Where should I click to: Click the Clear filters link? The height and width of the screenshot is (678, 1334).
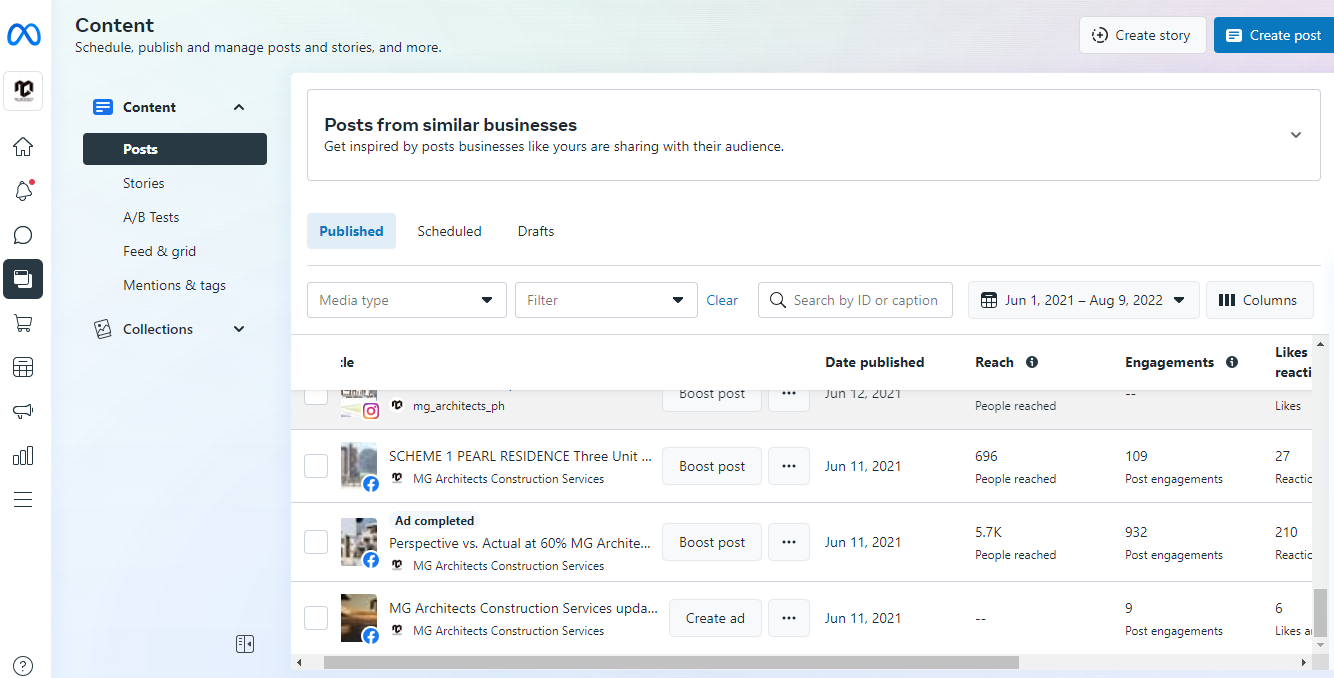tap(722, 300)
